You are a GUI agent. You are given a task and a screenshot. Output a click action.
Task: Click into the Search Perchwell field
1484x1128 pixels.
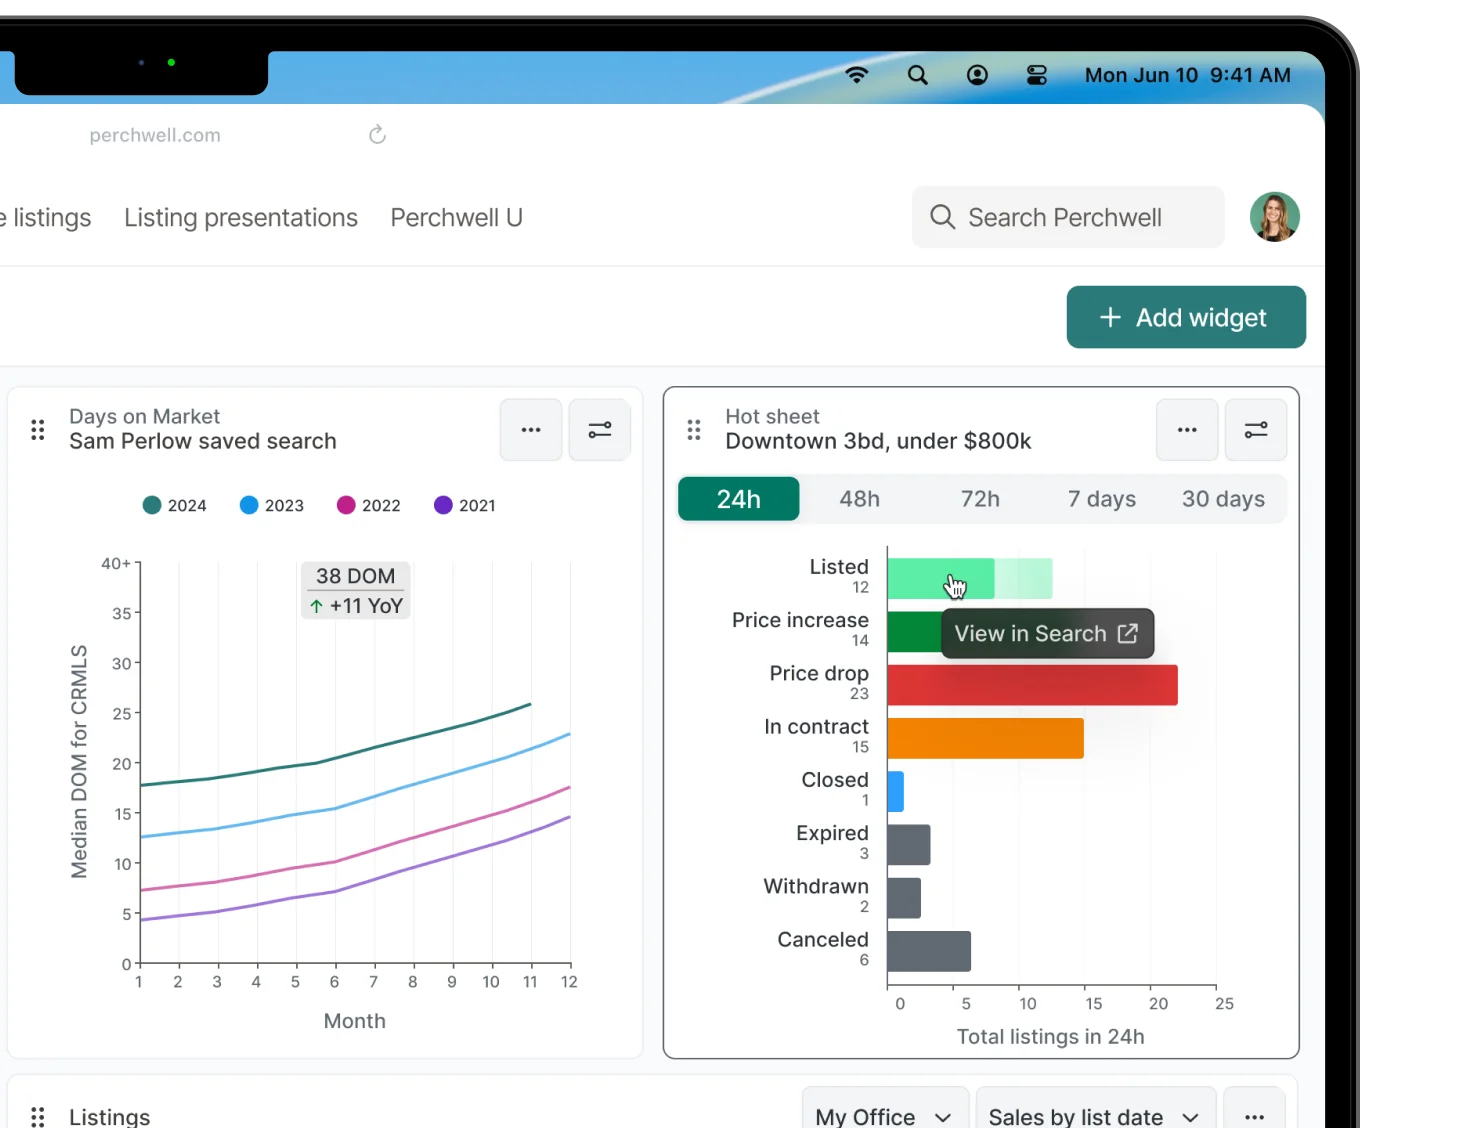click(1068, 217)
